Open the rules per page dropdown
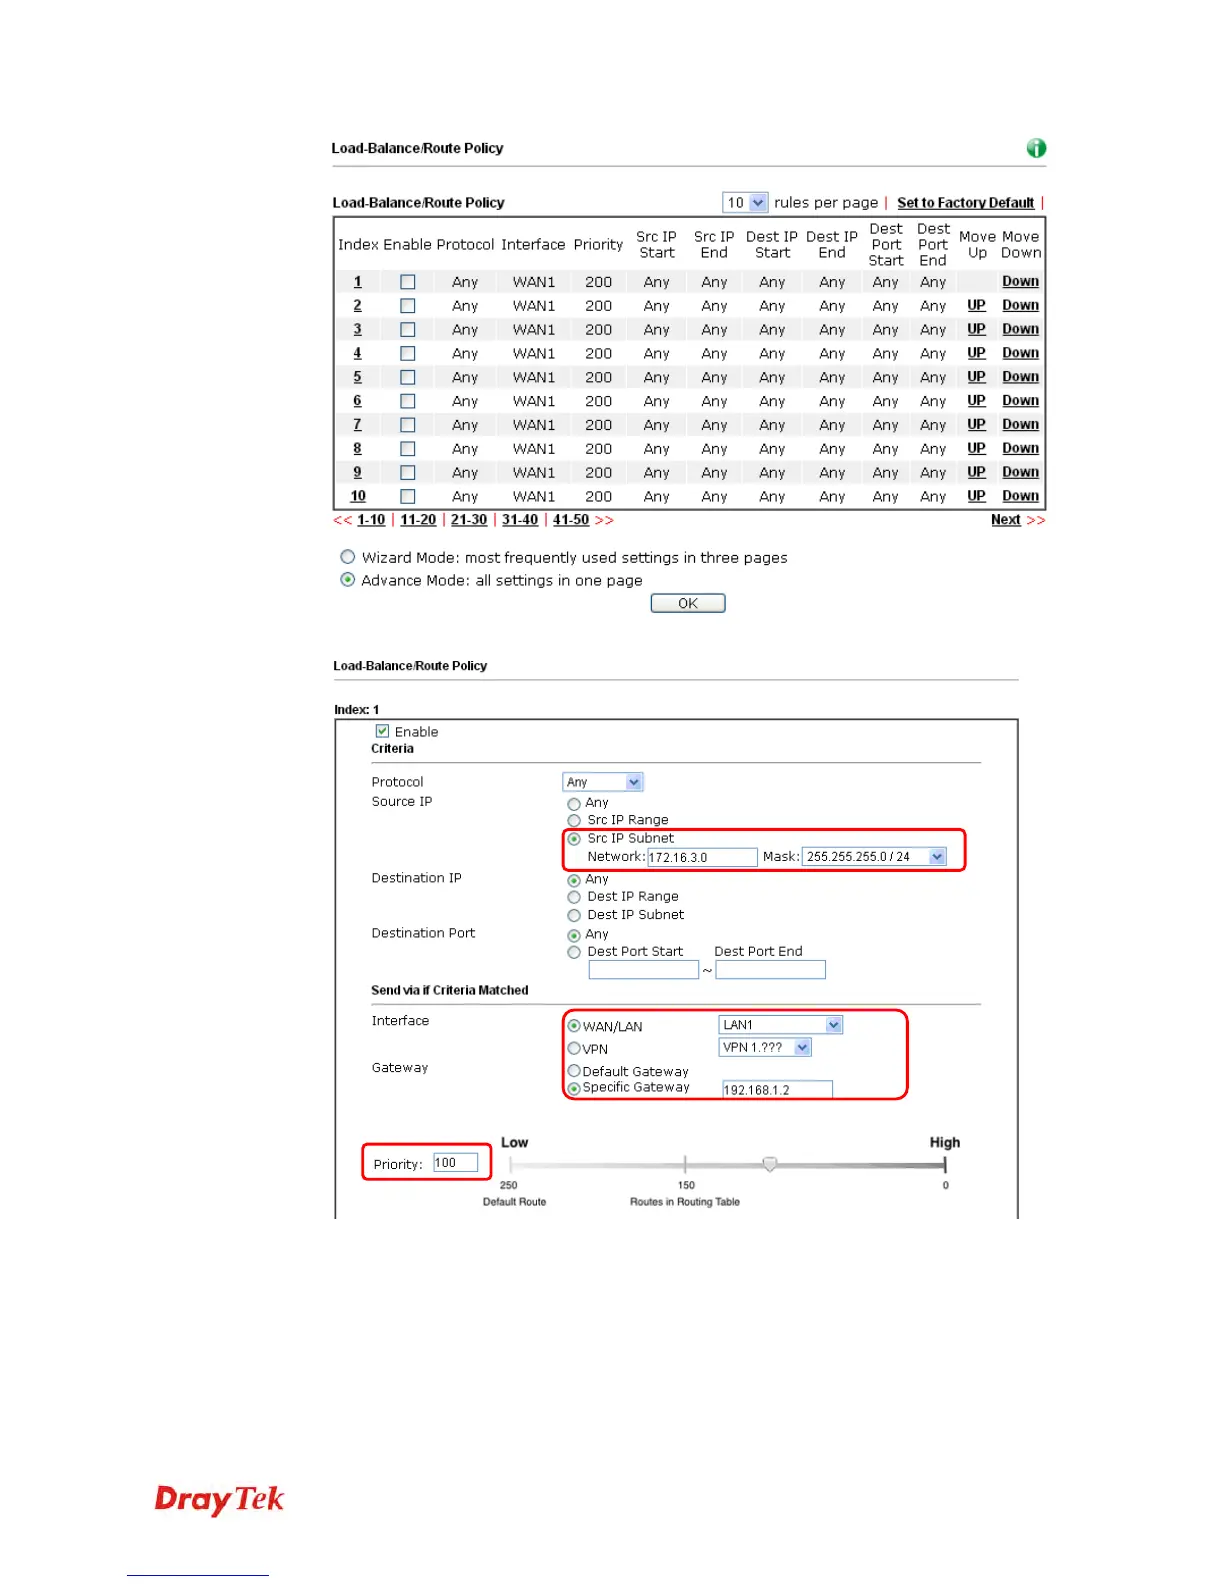The image size is (1224, 1584). 745,202
